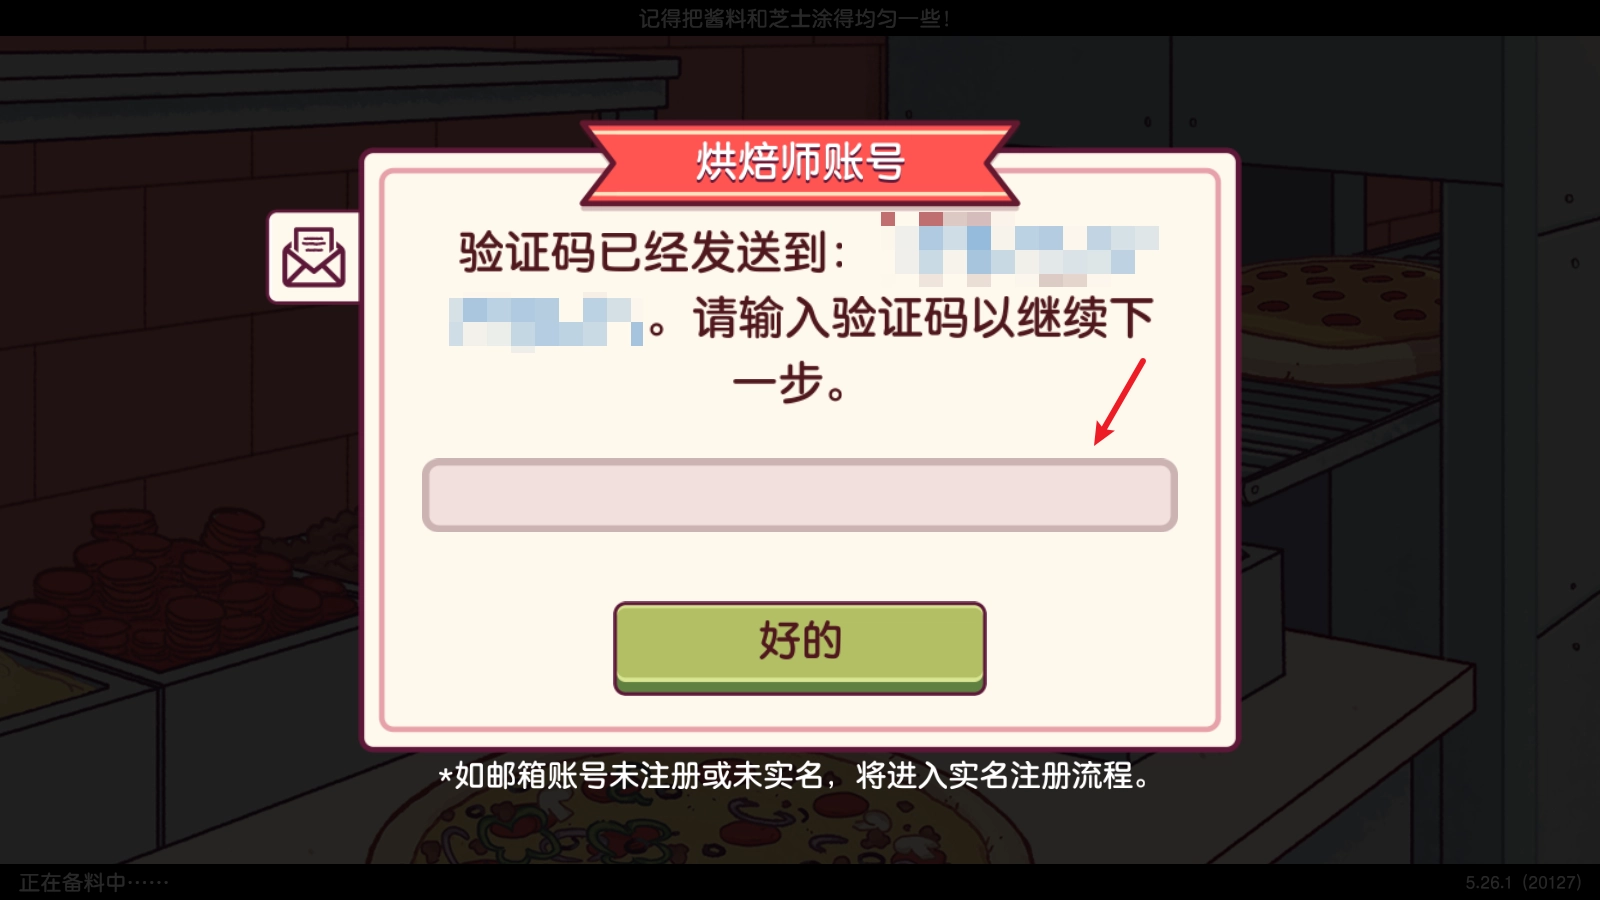Click the 验证码已经发送到 message line
Viewport: 1600px width, 900px height.
pos(652,252)
